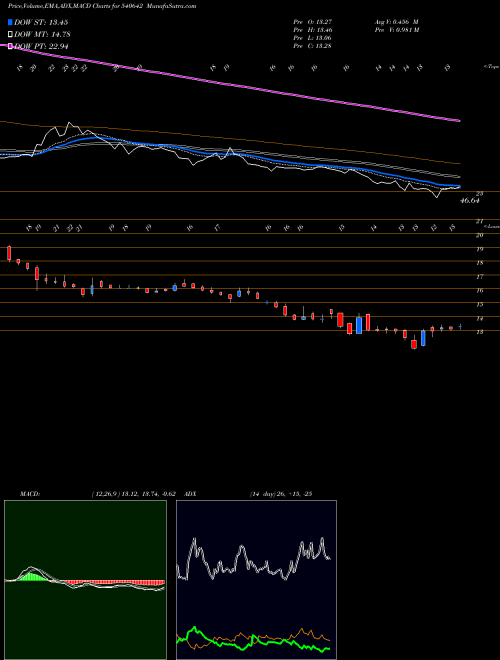
Task: Click the ADX values '(14 day) 26, +15, -25'
Action: click(x=281, y=494)
